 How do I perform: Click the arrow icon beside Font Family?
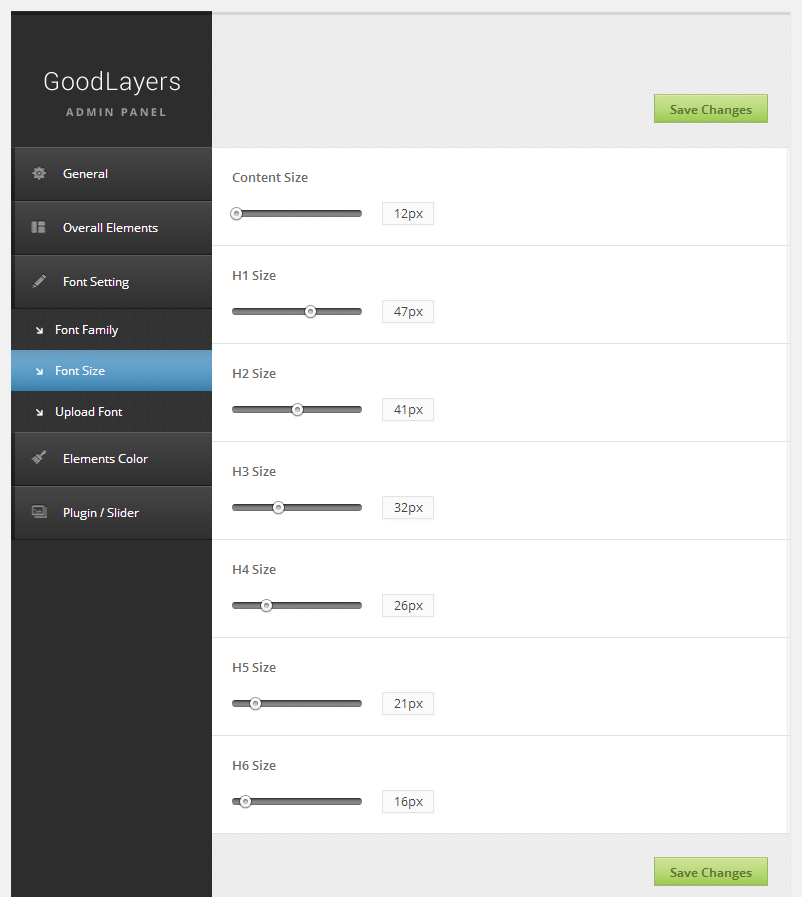tap(39, 331)
